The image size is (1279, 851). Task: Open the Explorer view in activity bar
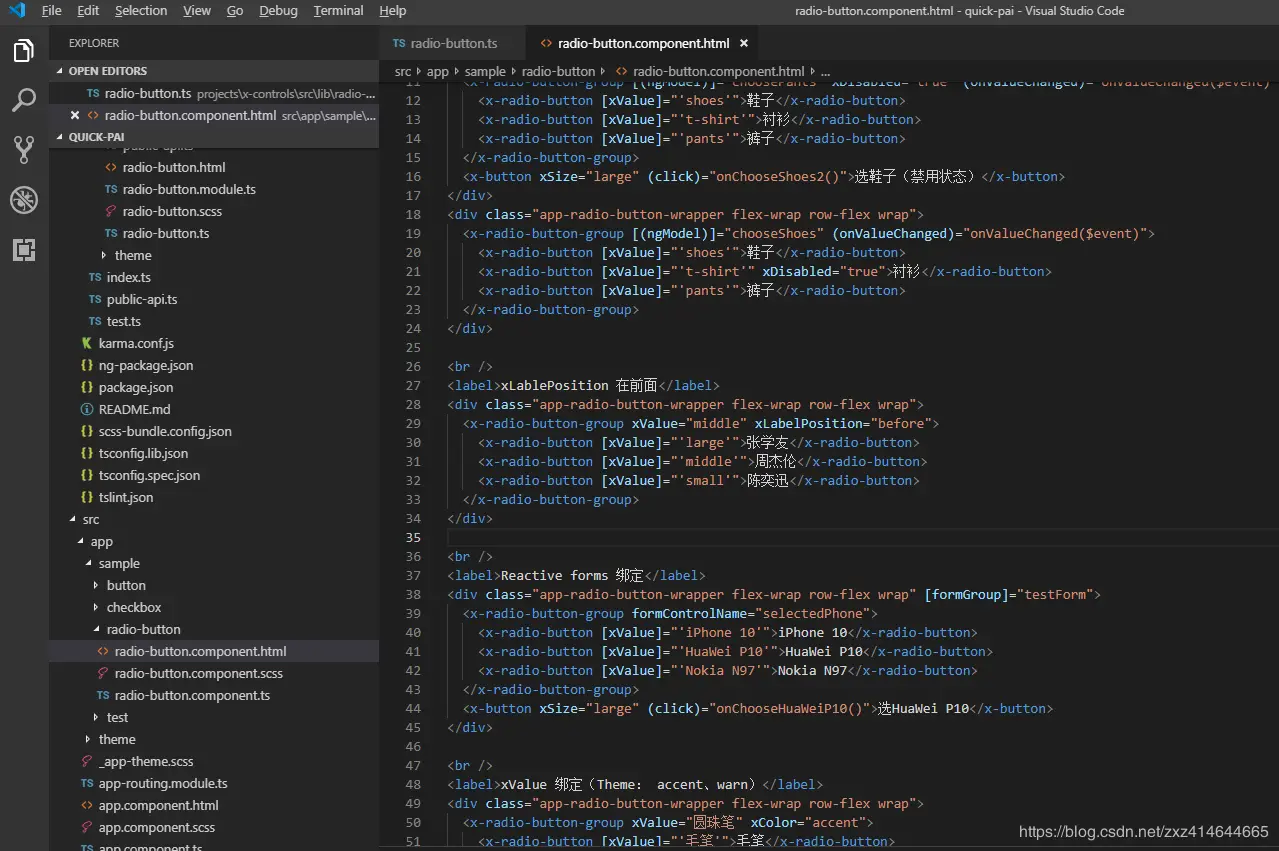[x=24, y=50]
